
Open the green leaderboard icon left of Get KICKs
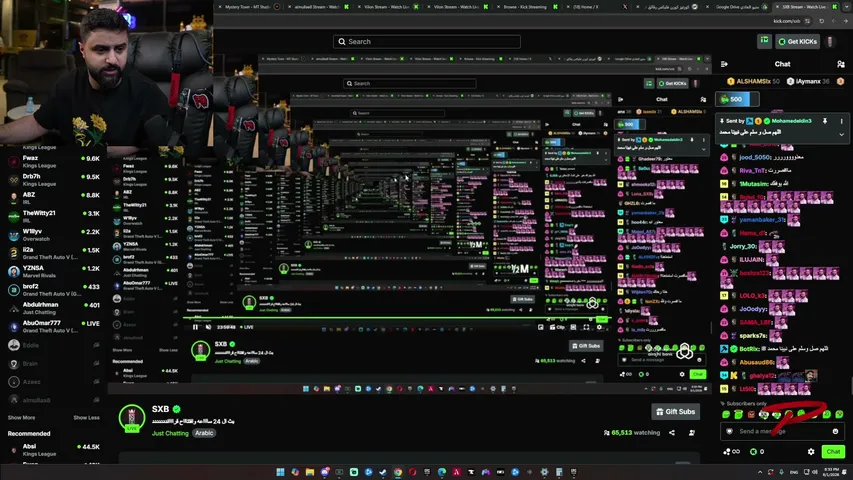(764, 41)
